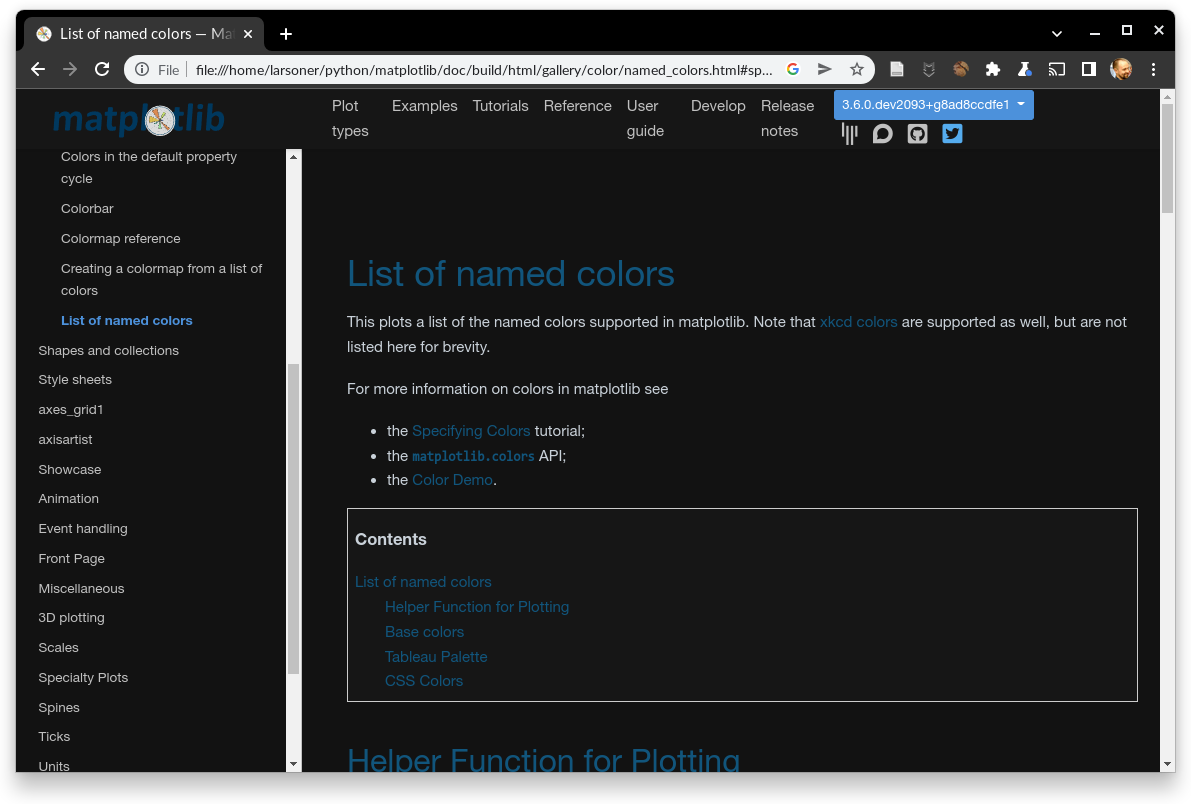Open Specialty Plots in sidebar
1191x804 pixels.
[x=84, y=678]
